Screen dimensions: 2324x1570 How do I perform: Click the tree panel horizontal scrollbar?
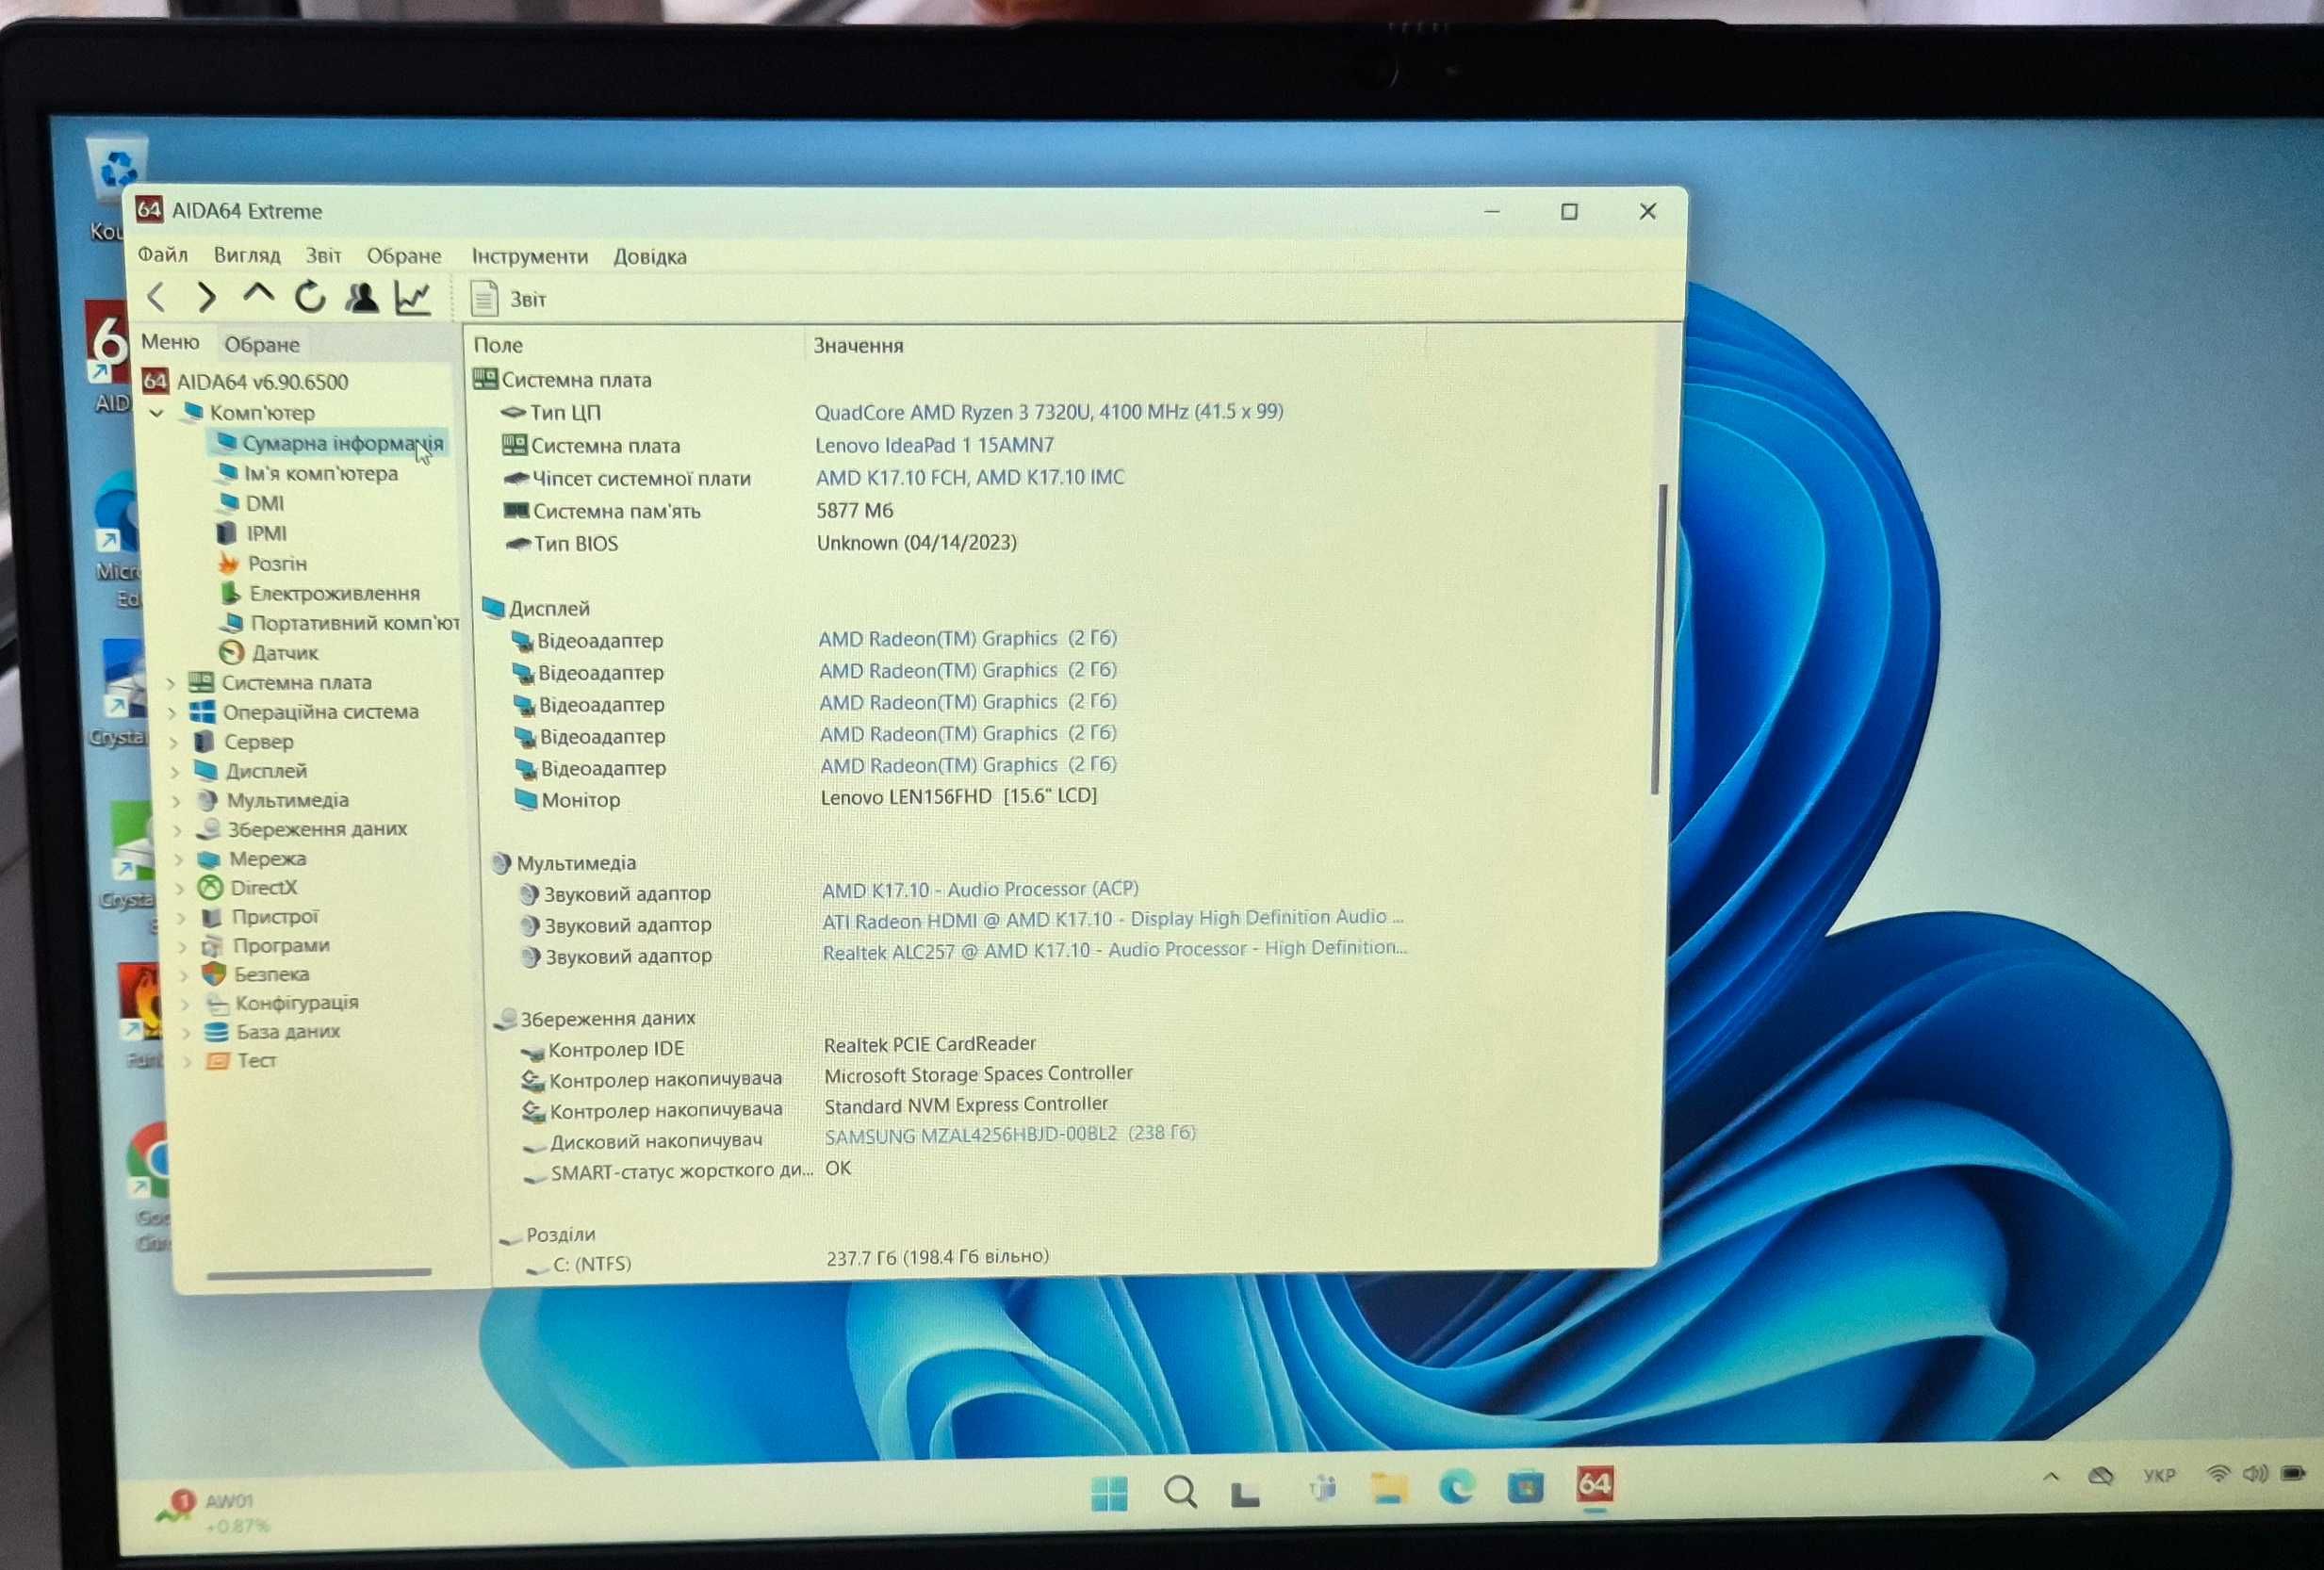point(319,1273)
